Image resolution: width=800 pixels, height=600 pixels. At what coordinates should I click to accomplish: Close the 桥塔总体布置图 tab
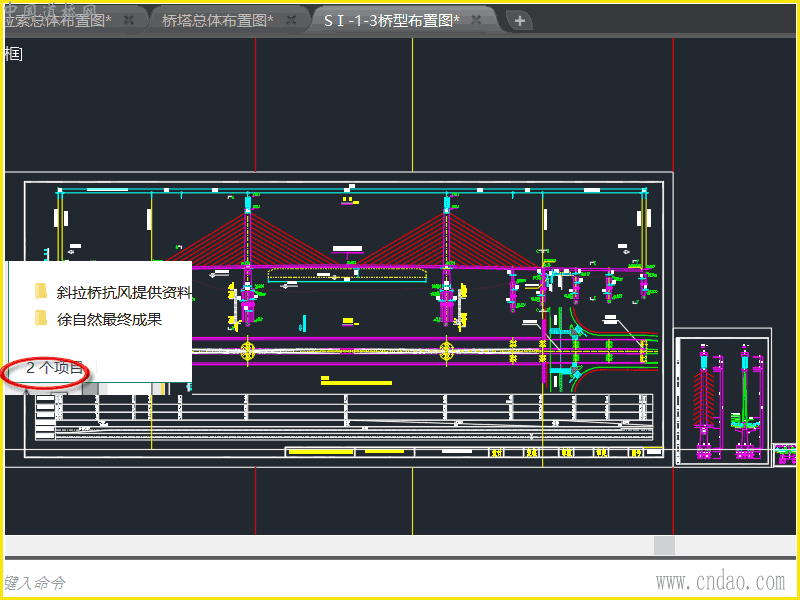click(x=291, y=20)
